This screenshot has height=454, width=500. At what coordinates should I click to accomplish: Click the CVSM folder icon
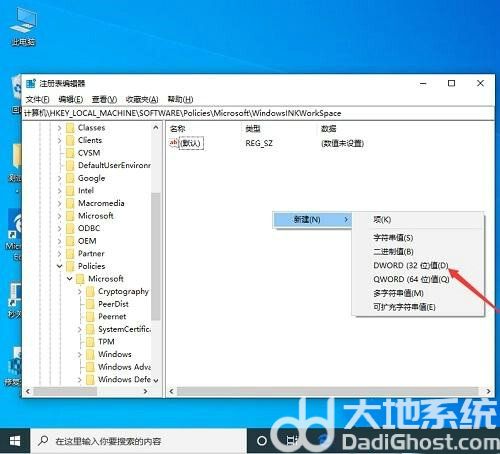point(70,153)
